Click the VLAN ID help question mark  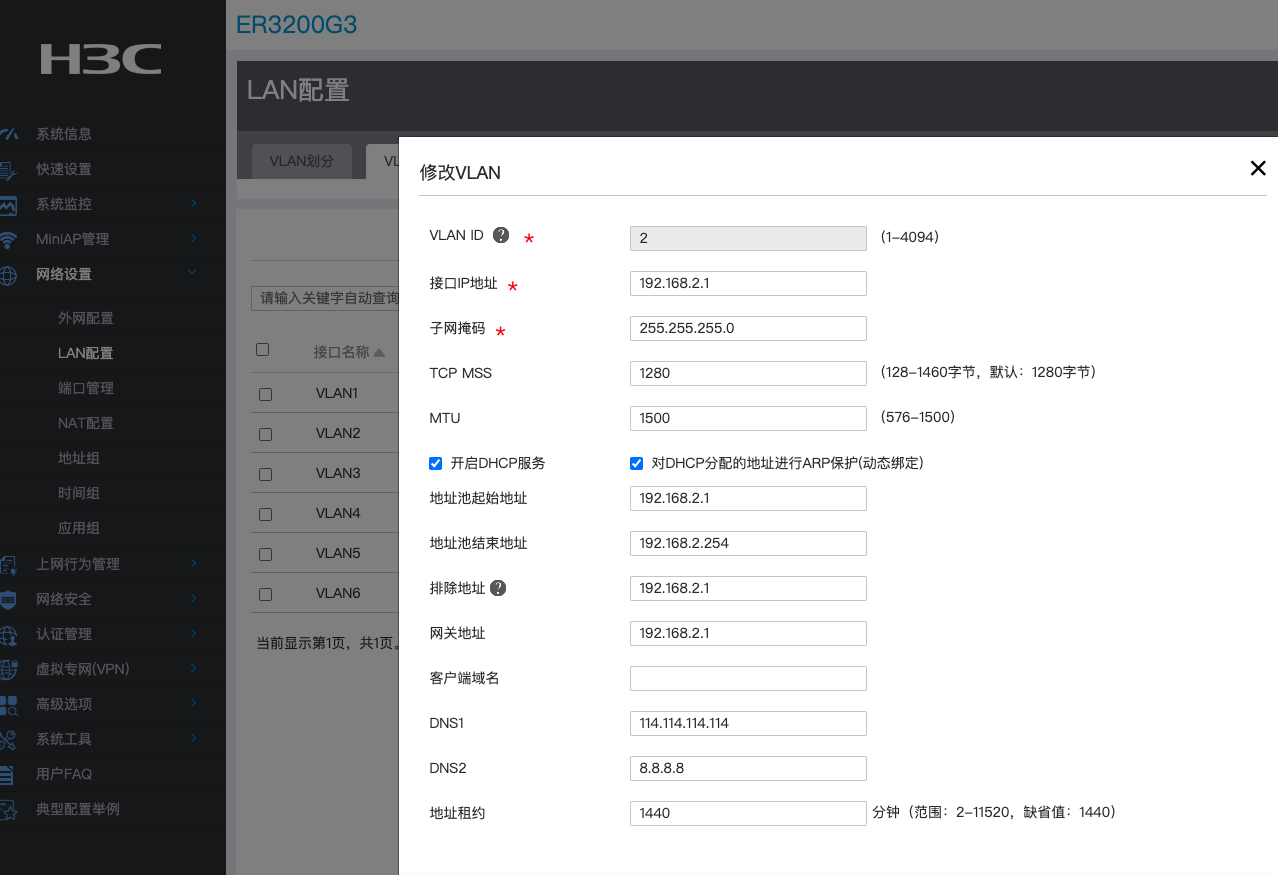[x=501, y=235]
